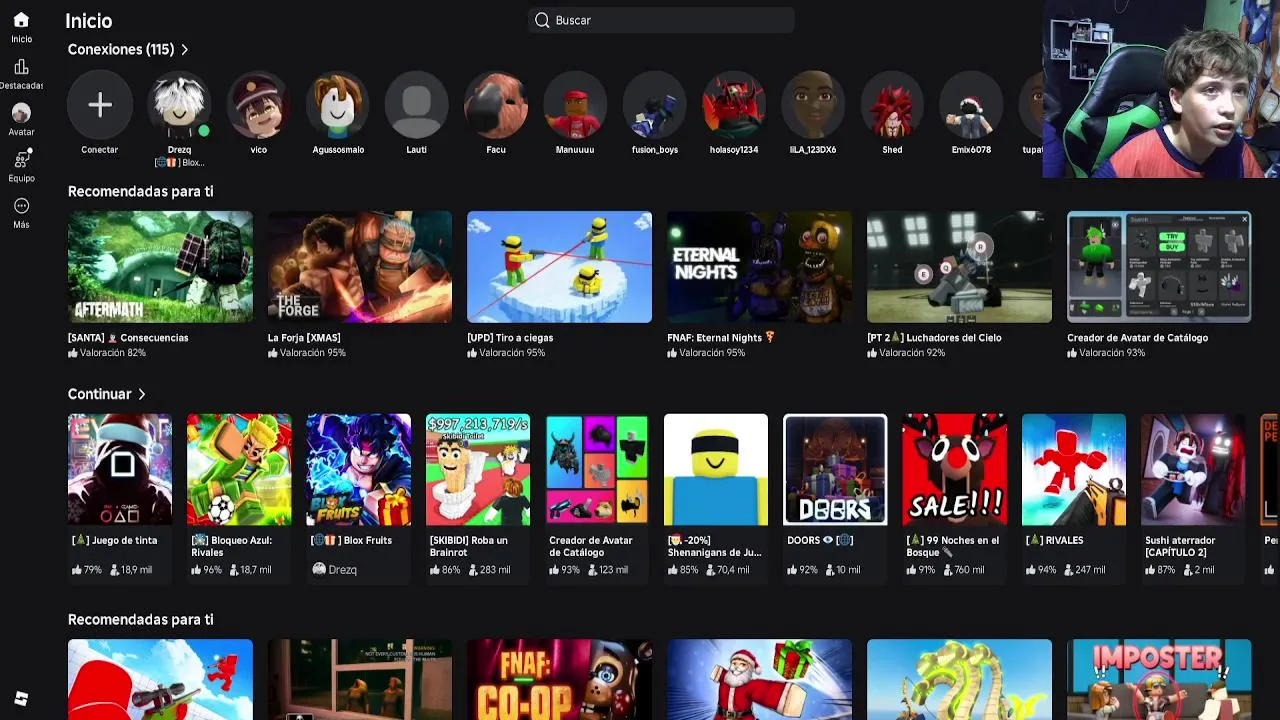Screen dimensions: 1280x720
Task: Open Facu's friend avatar
Action: 496,105
